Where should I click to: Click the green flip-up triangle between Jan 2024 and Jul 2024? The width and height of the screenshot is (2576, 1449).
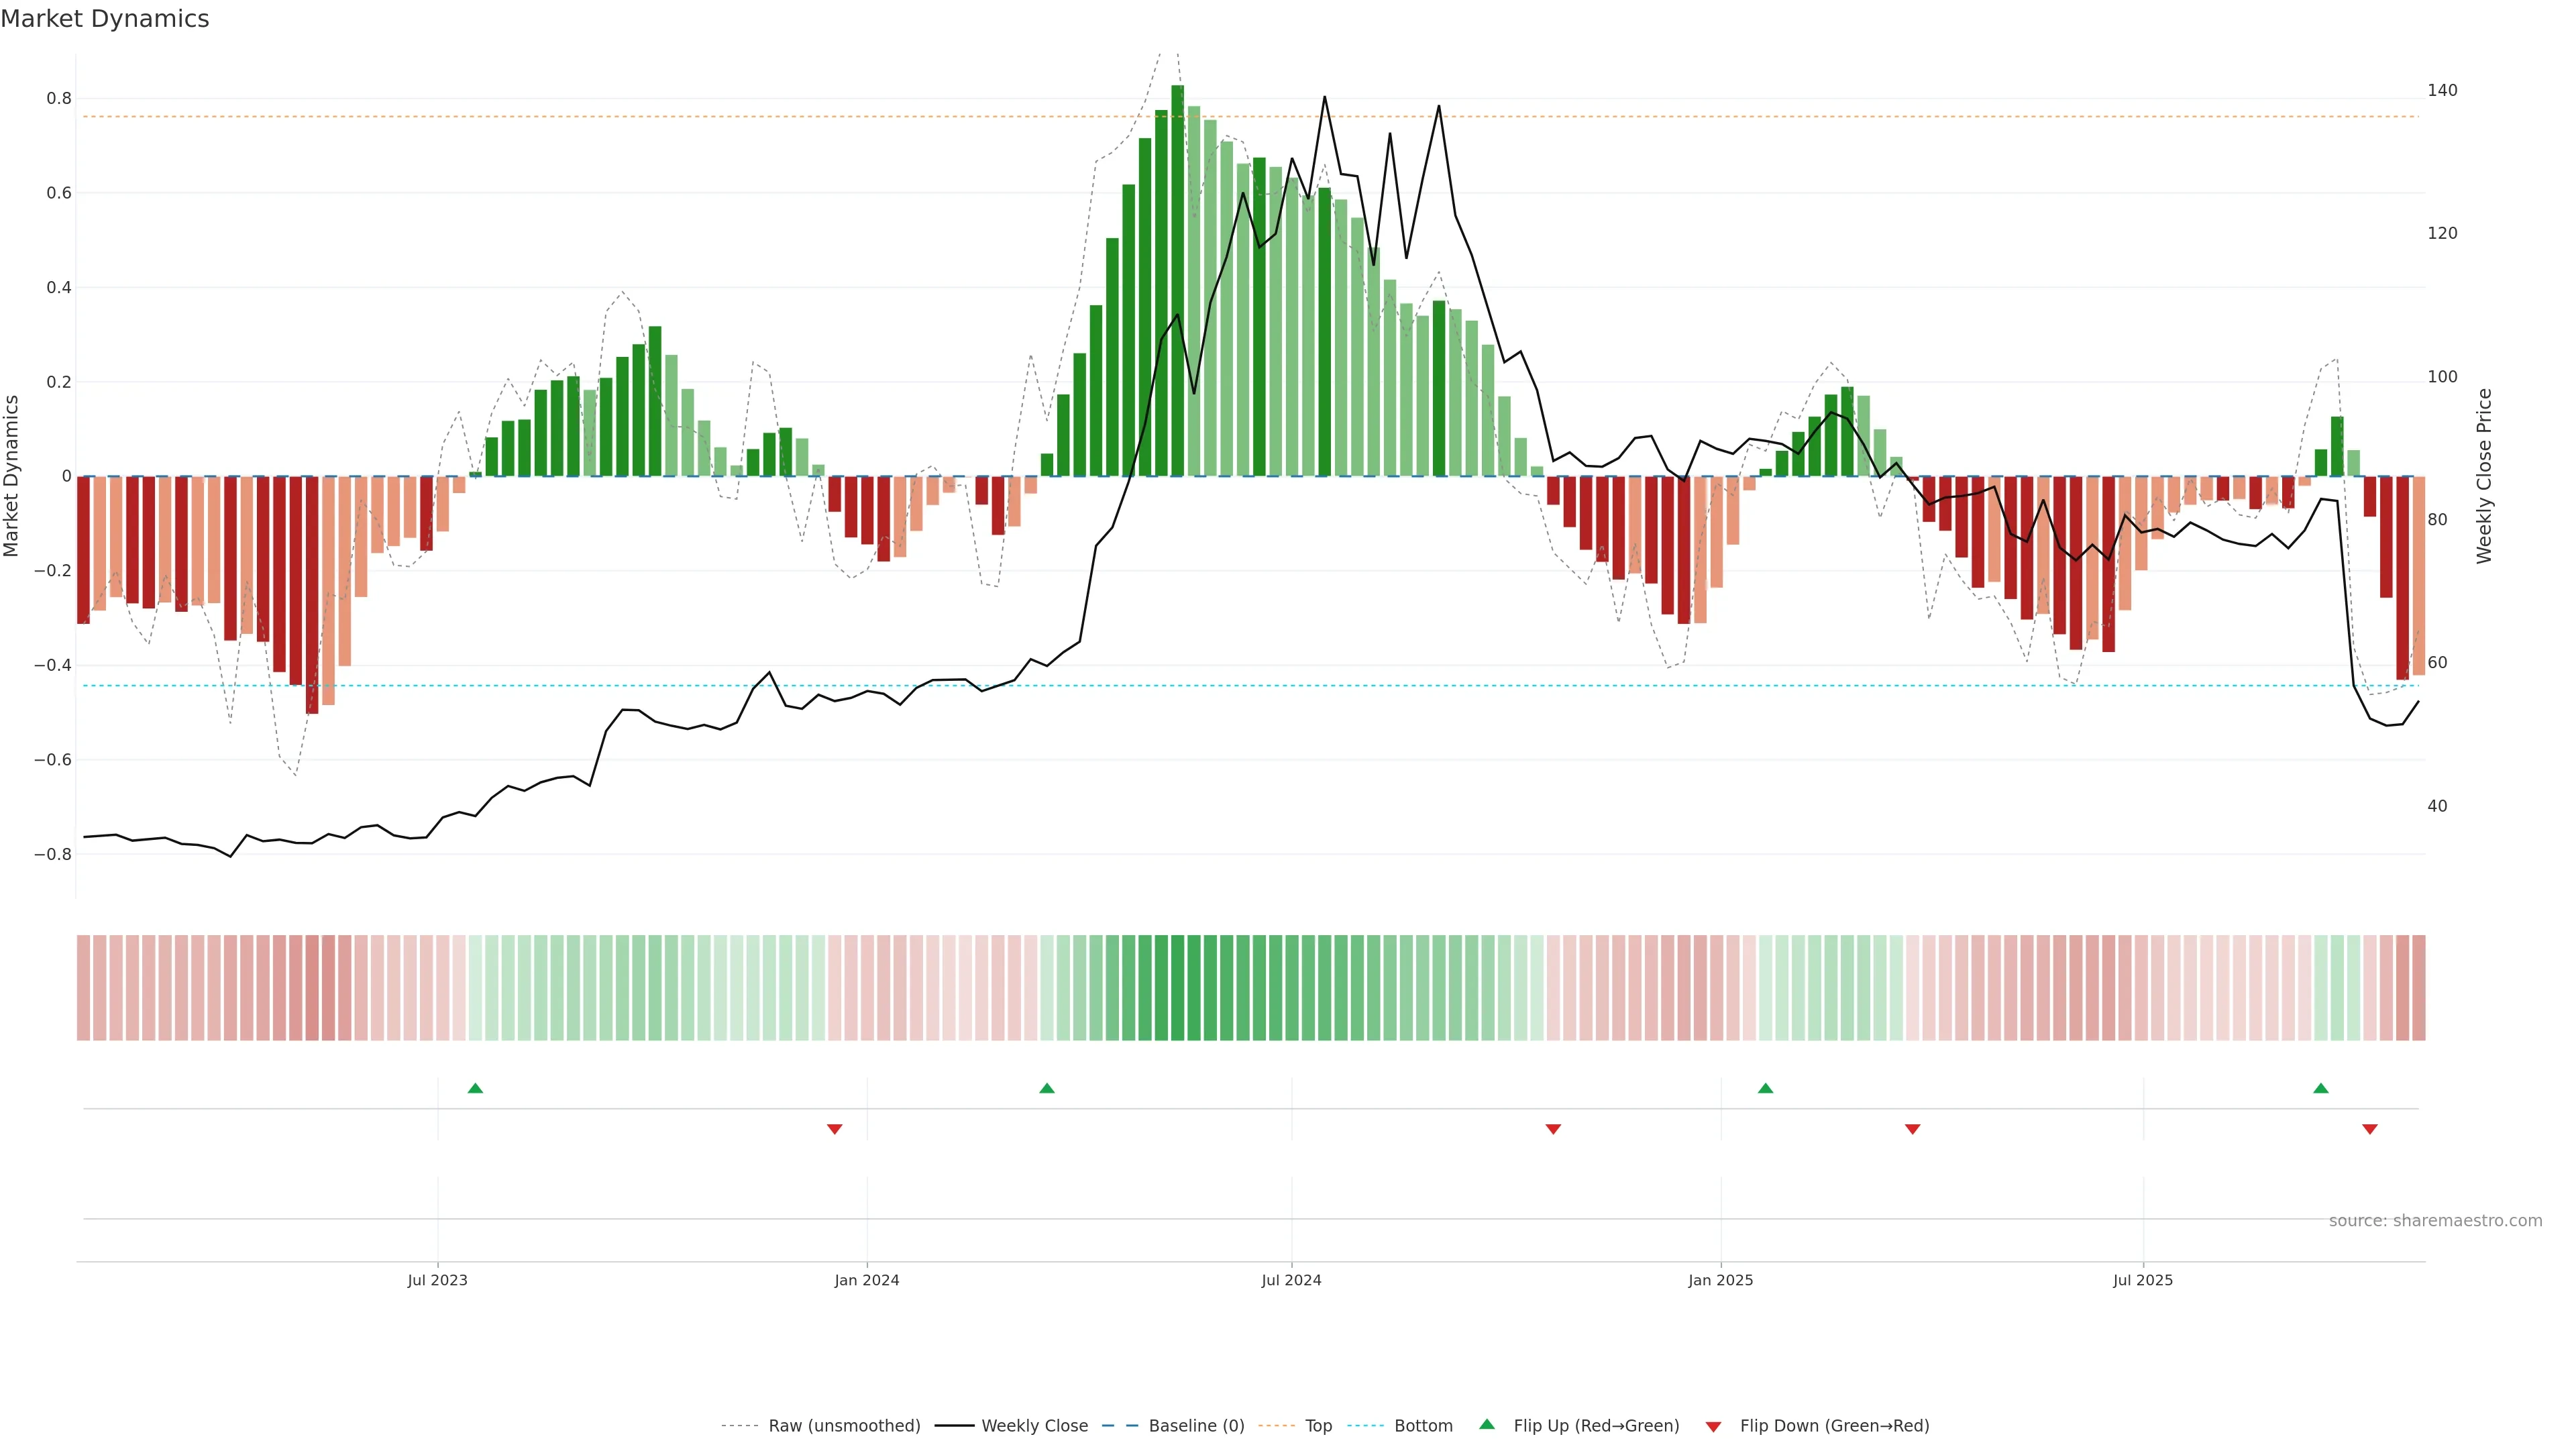coord(1047,1088)
